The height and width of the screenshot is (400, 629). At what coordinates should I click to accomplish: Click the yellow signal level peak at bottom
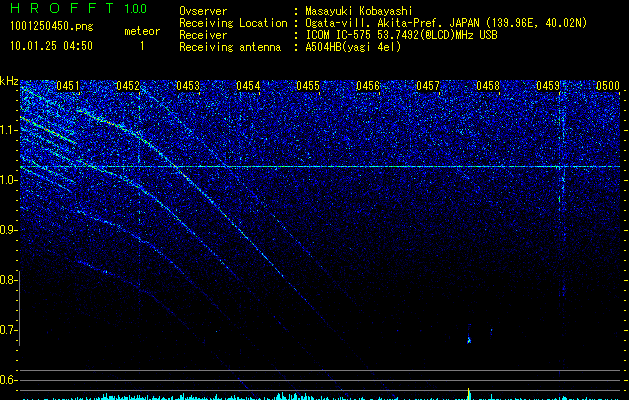[x=469, y=394]
